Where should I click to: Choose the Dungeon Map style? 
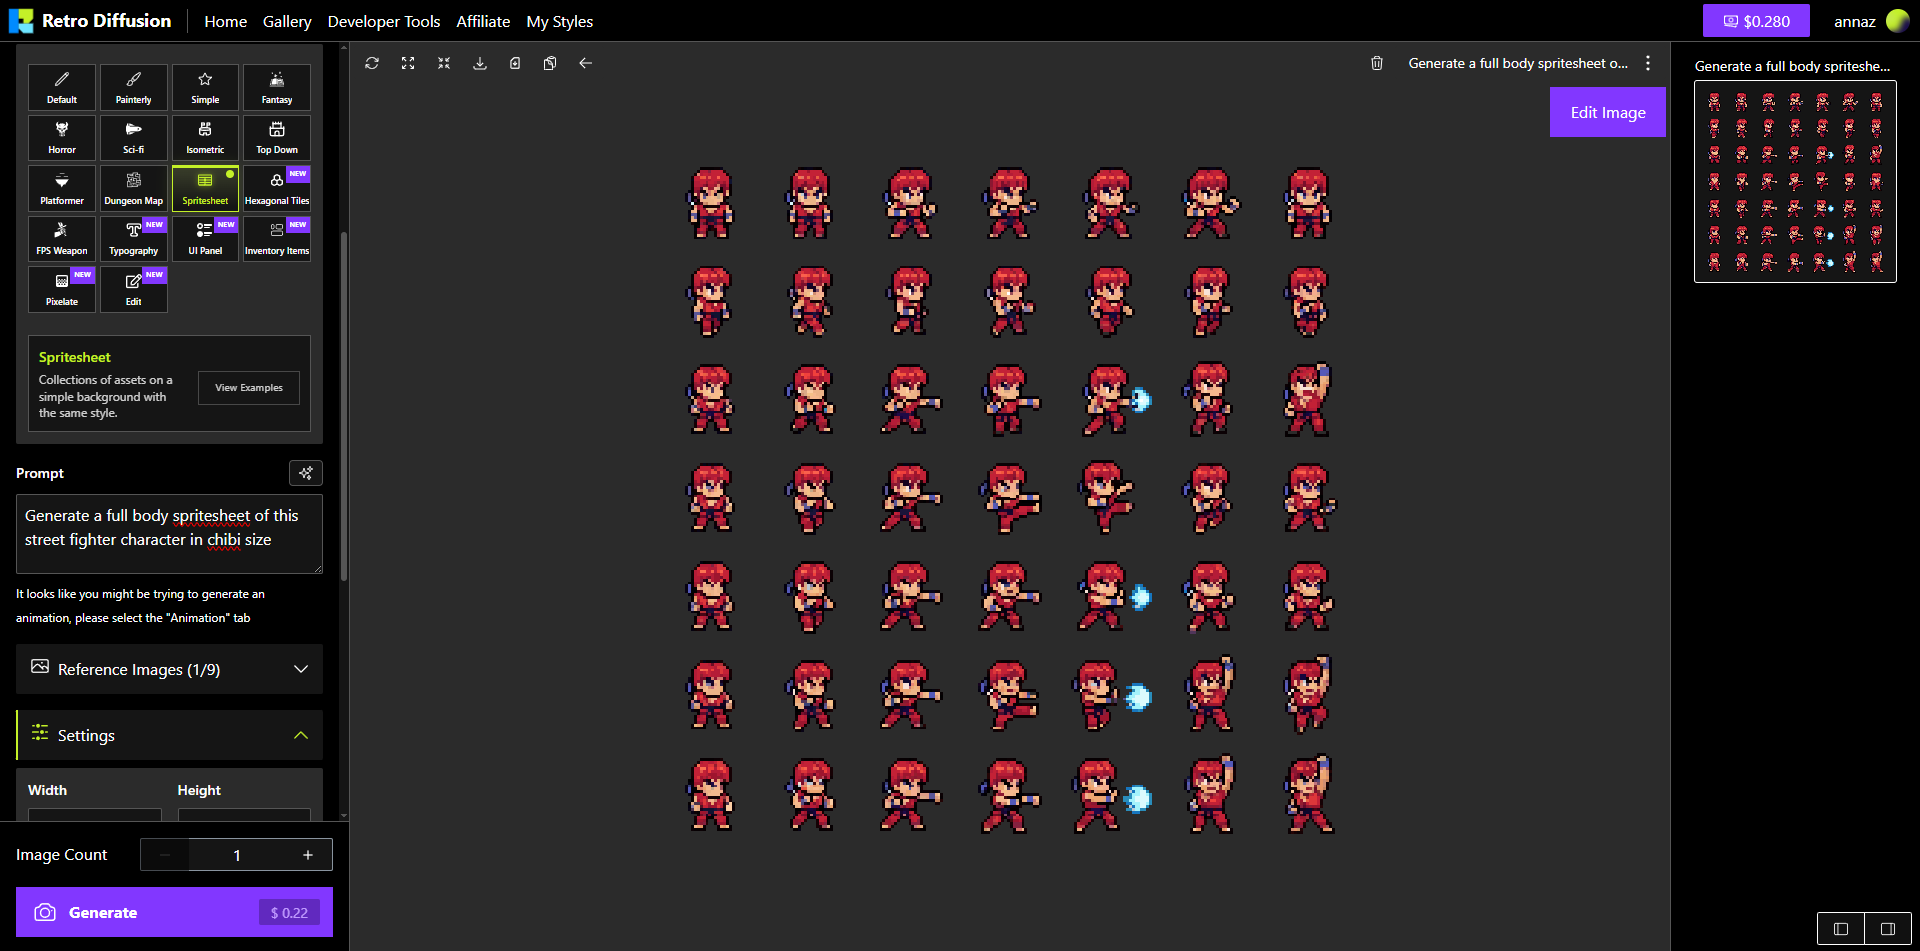tap(133, 188)
